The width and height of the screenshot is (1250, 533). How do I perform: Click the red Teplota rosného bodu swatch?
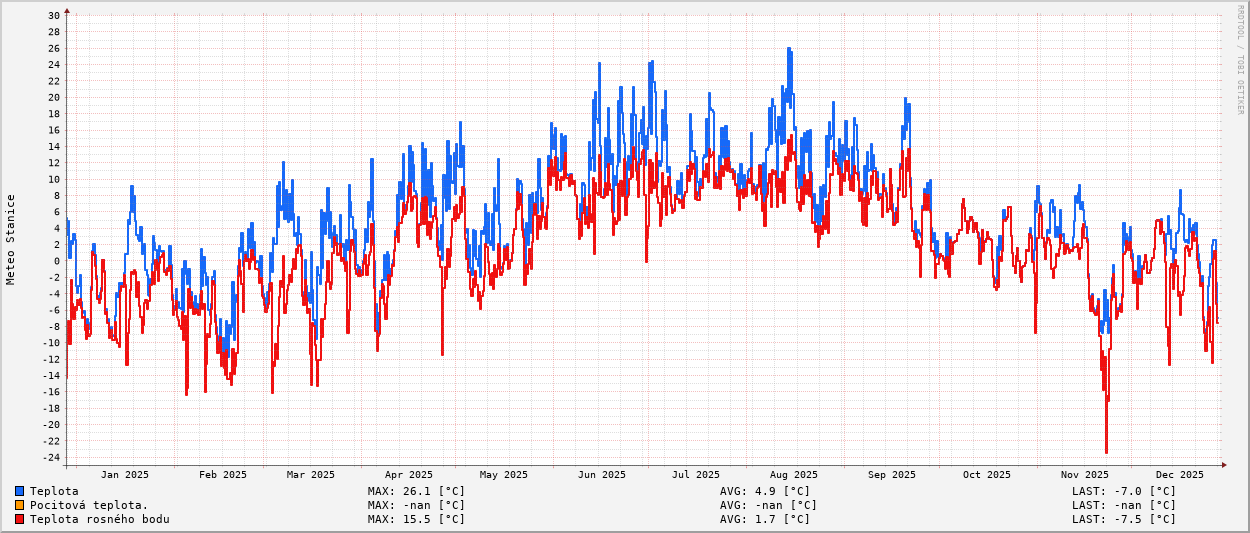(x=19, y=519)
